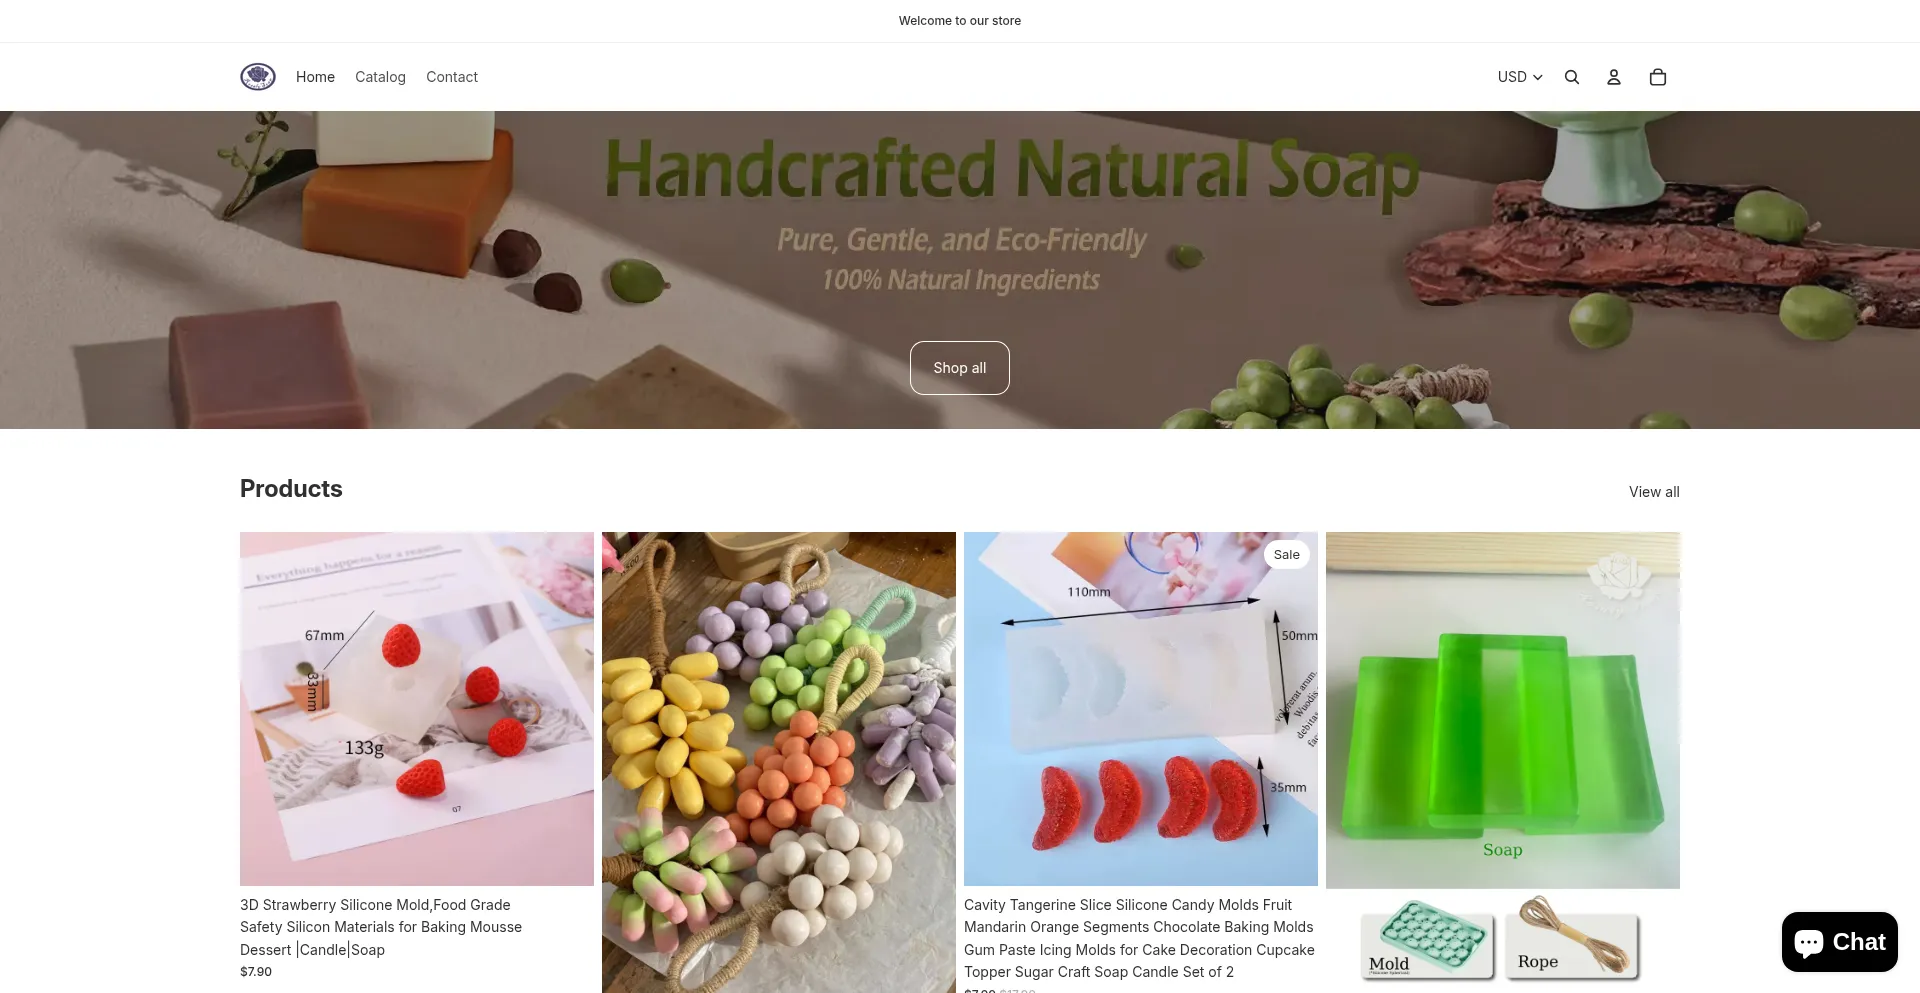Open the tangerine slice mold product image
The image size is (1920, 993).
1141,709
